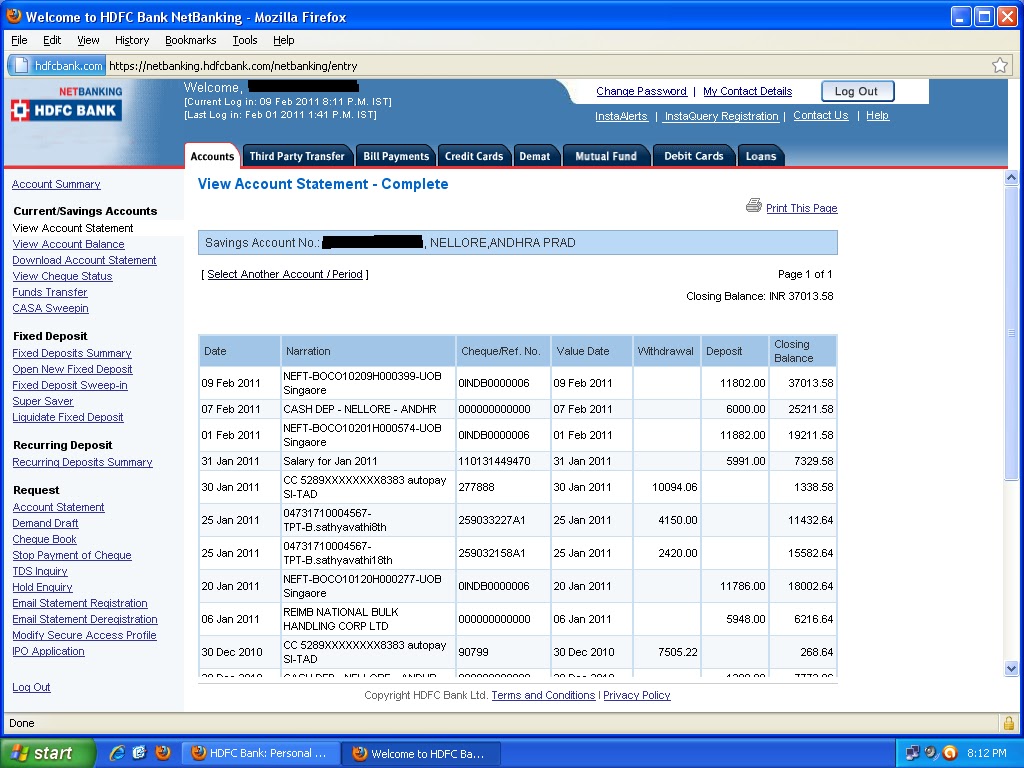Click Funds Transfer sidebar link

50,292
